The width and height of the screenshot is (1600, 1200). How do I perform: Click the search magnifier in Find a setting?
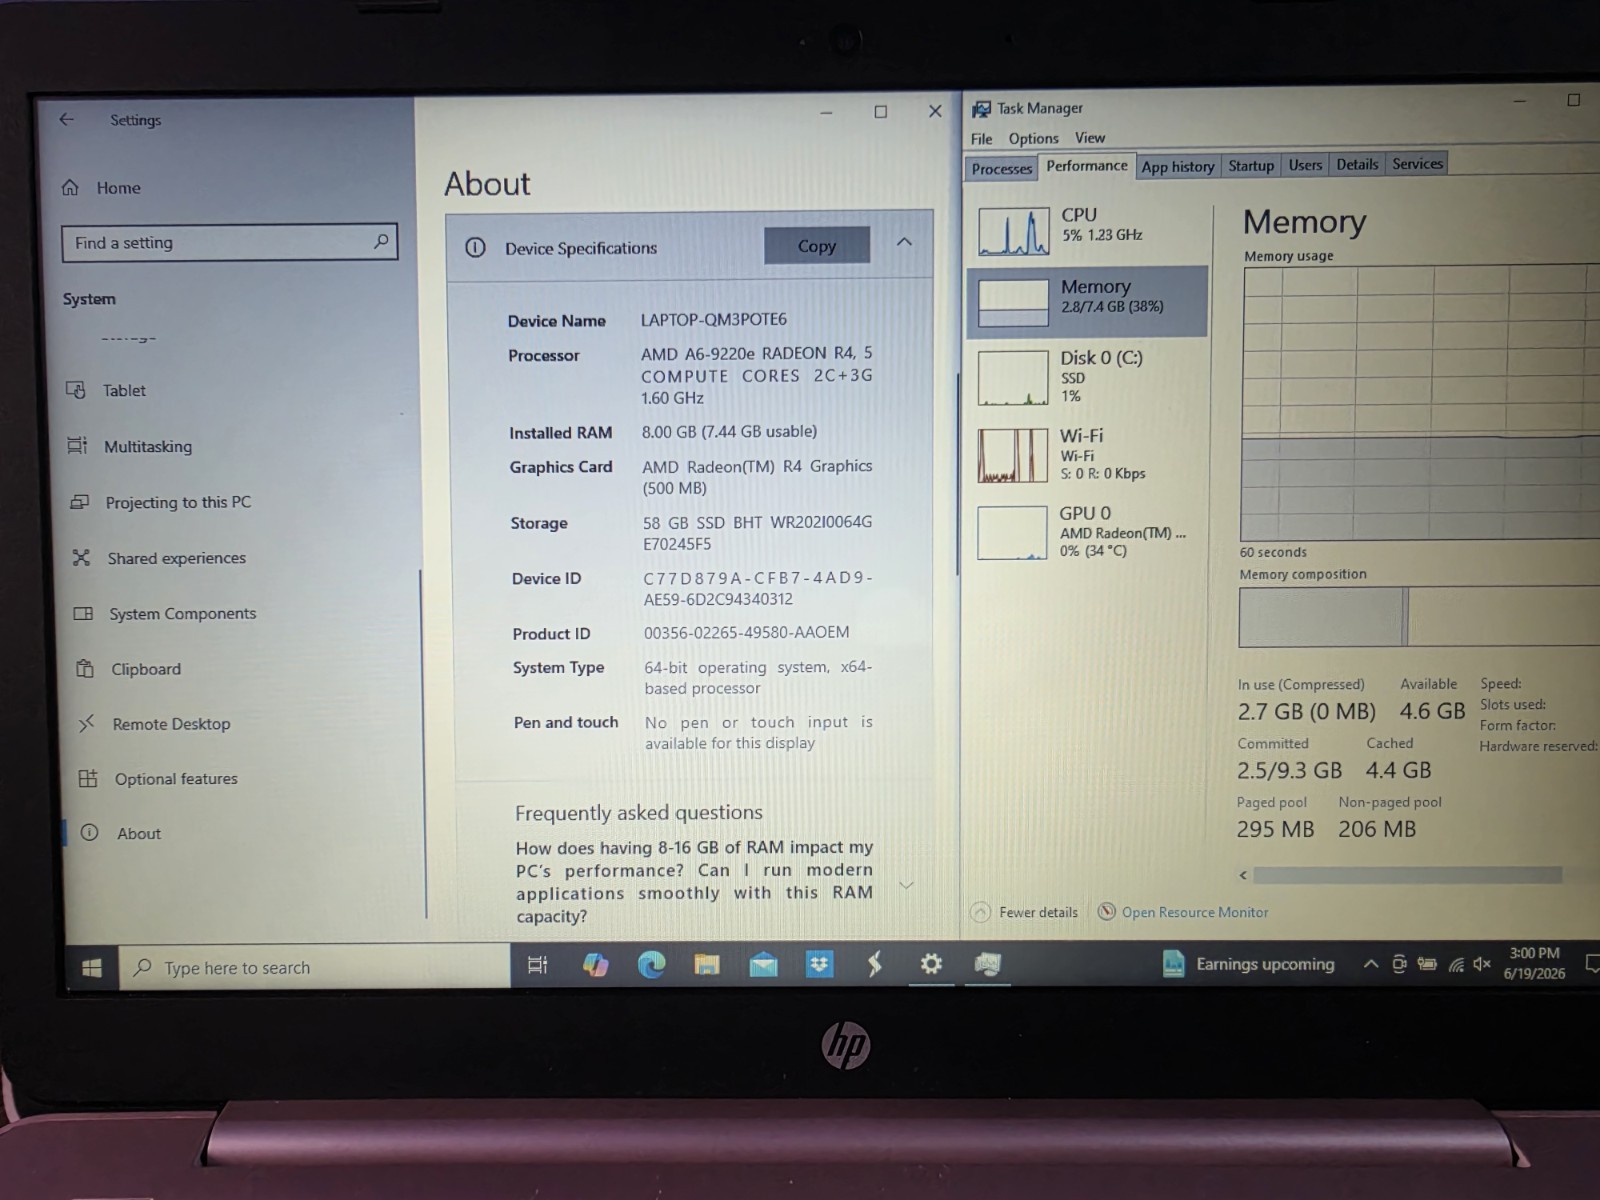click(x=381, y=241)
